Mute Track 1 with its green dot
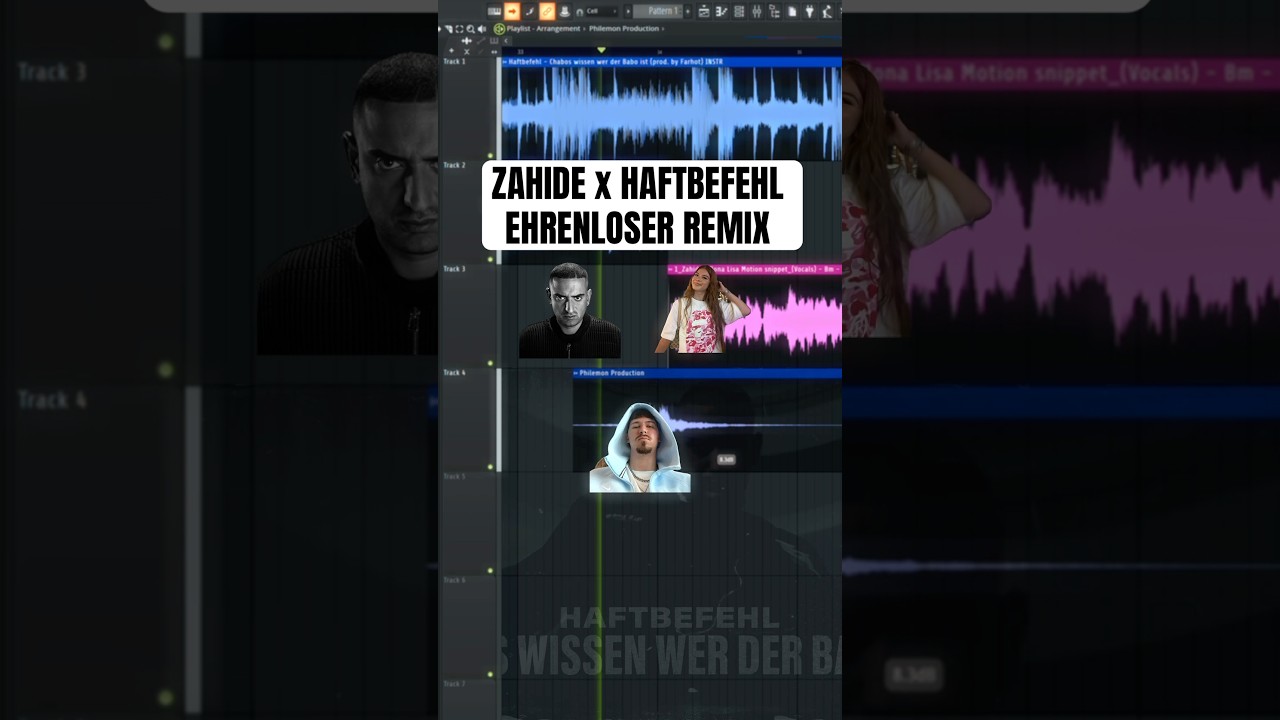The image size is (1280, 720). 490,154
